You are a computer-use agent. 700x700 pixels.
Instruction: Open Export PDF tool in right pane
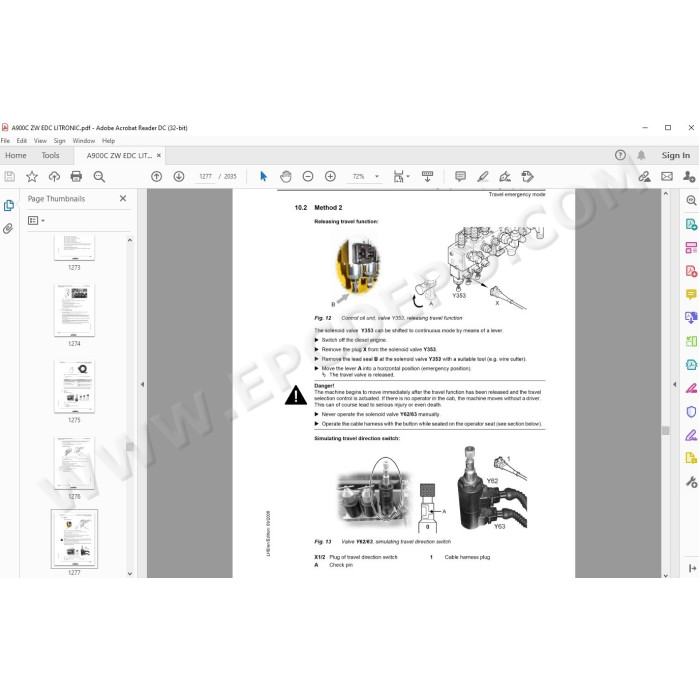pos(691,224)
